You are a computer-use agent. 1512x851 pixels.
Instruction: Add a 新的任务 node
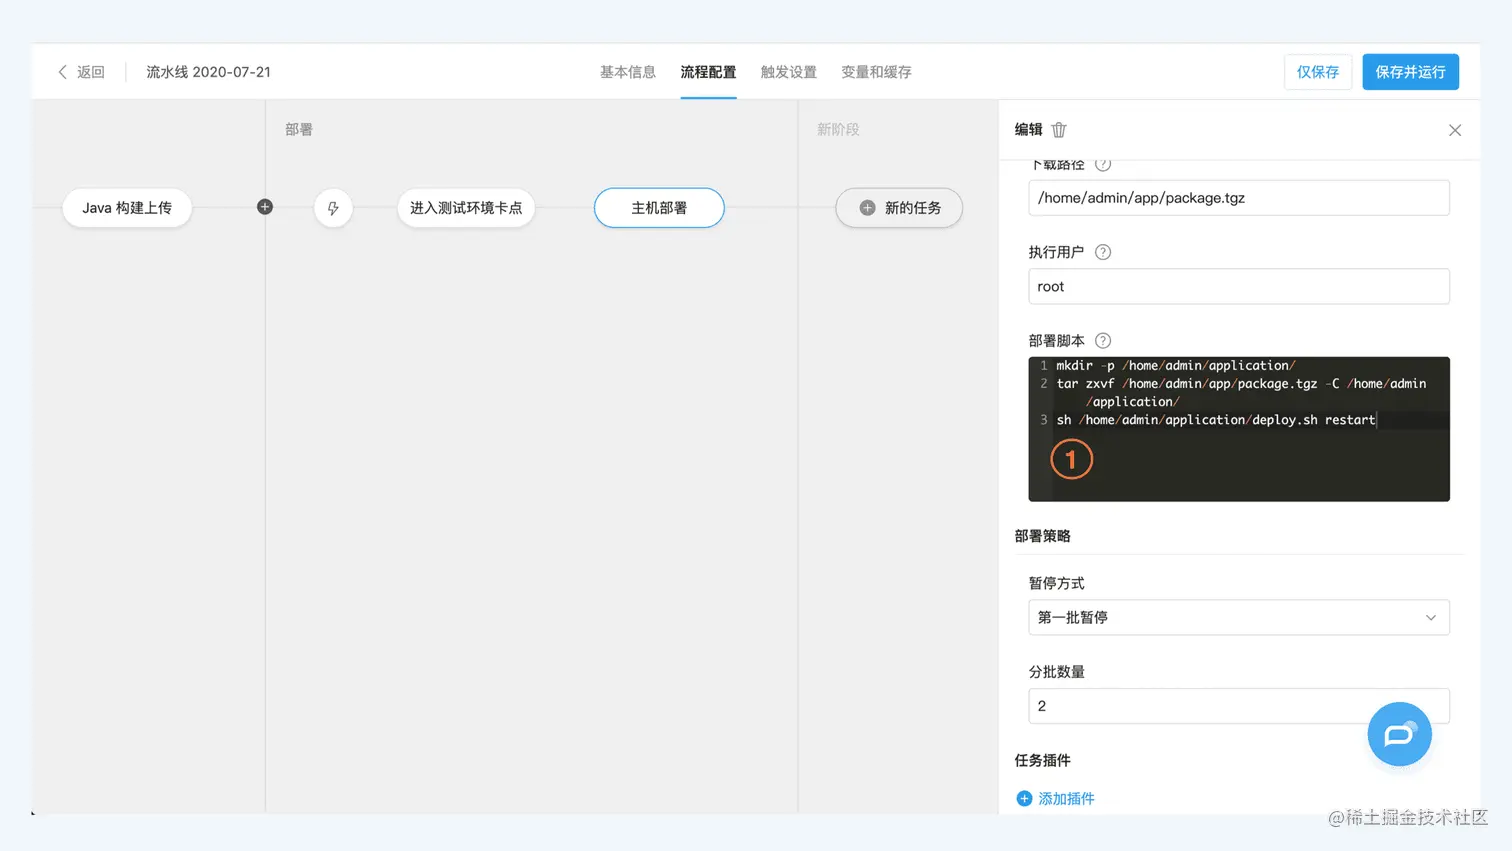[x=899, y=208]
